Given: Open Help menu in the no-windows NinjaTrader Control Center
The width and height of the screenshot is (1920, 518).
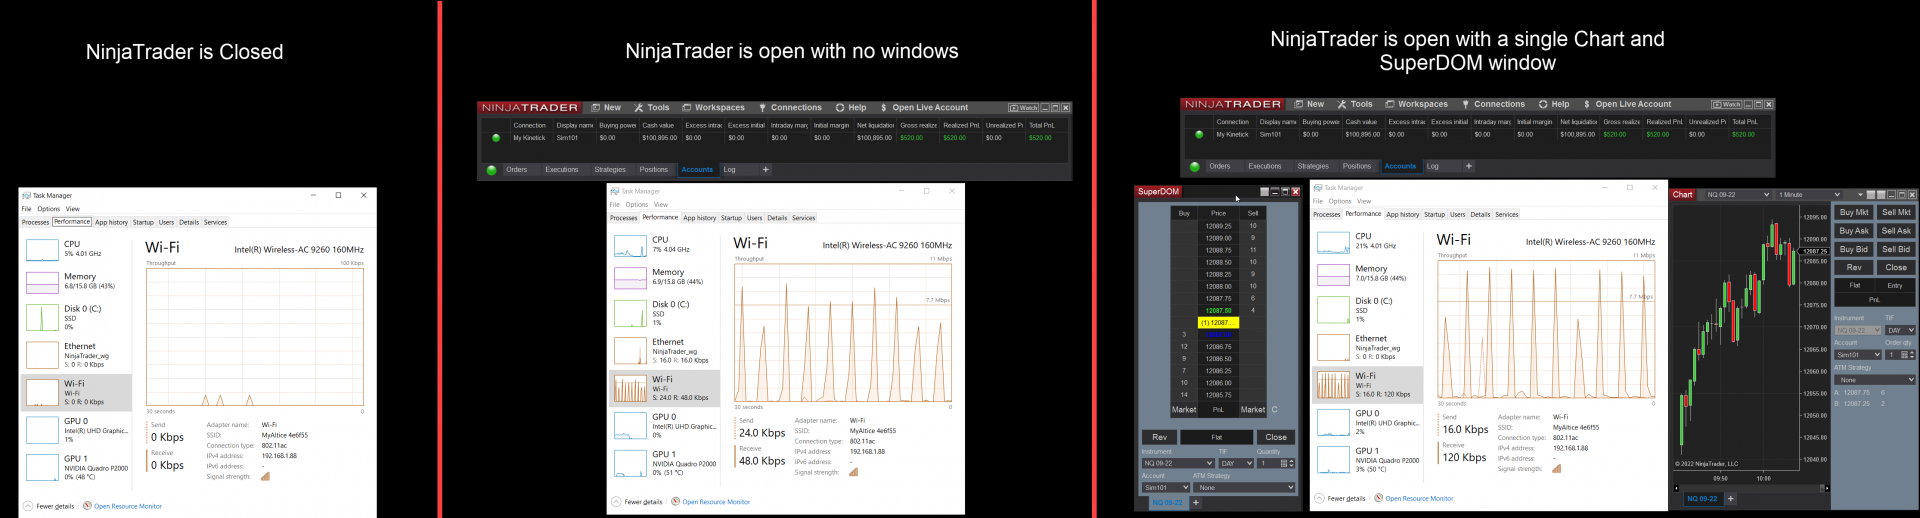Looking at the screenshot, I should (851, 108).
